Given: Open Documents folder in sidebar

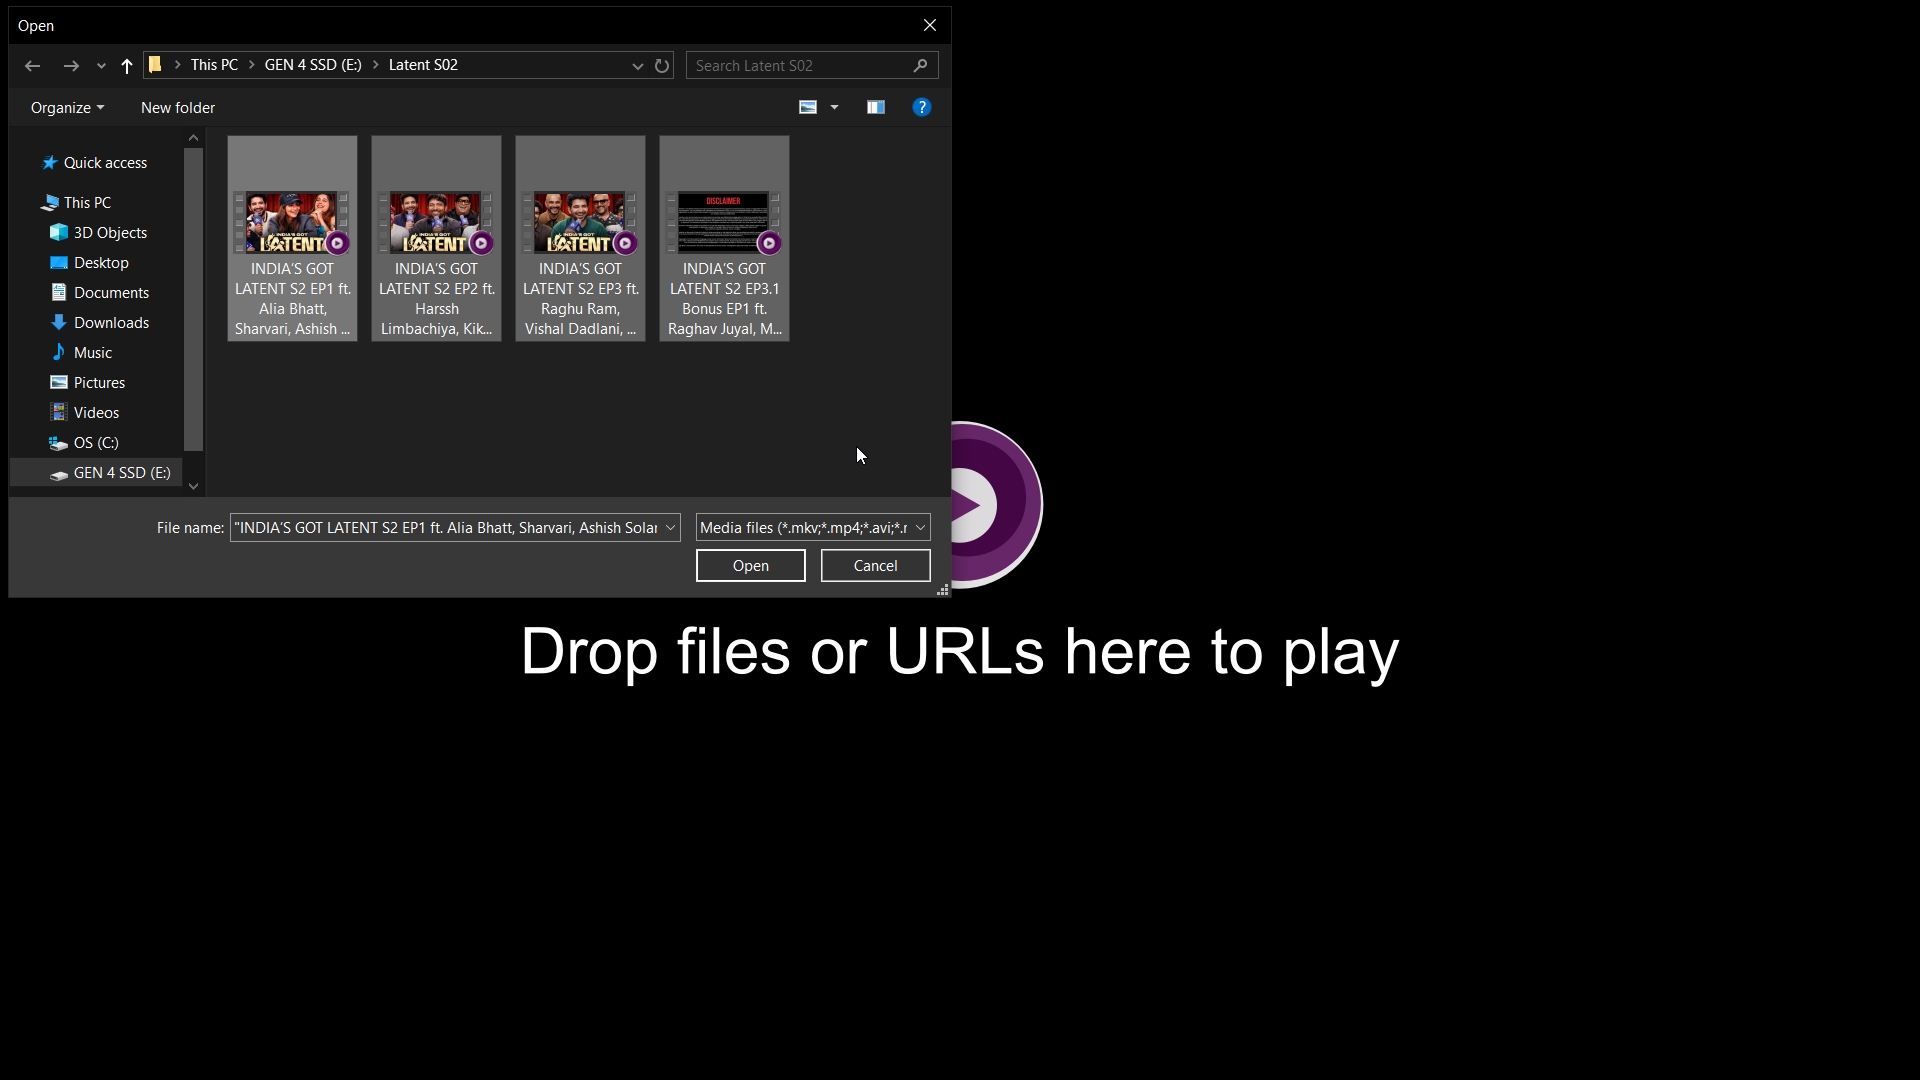Looking at the screenshot, I should [100, 293].
